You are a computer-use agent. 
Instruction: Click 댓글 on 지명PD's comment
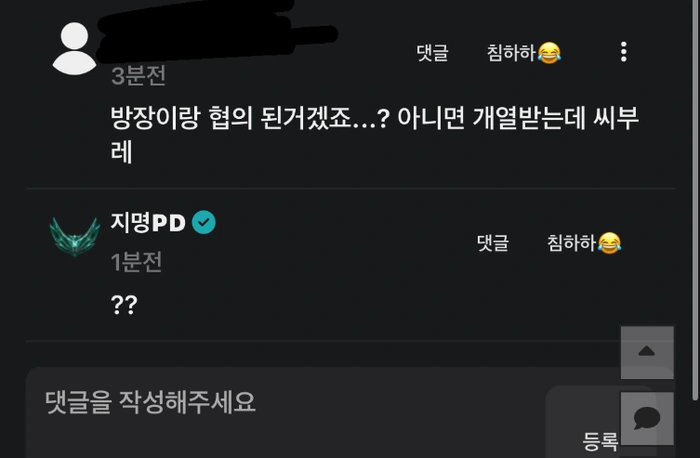492,243
